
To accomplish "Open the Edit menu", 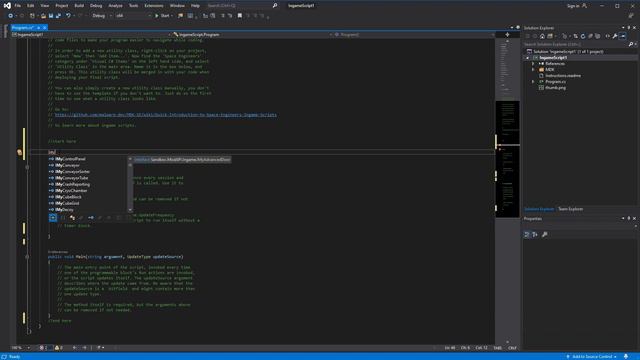I will tap(31, 6).
